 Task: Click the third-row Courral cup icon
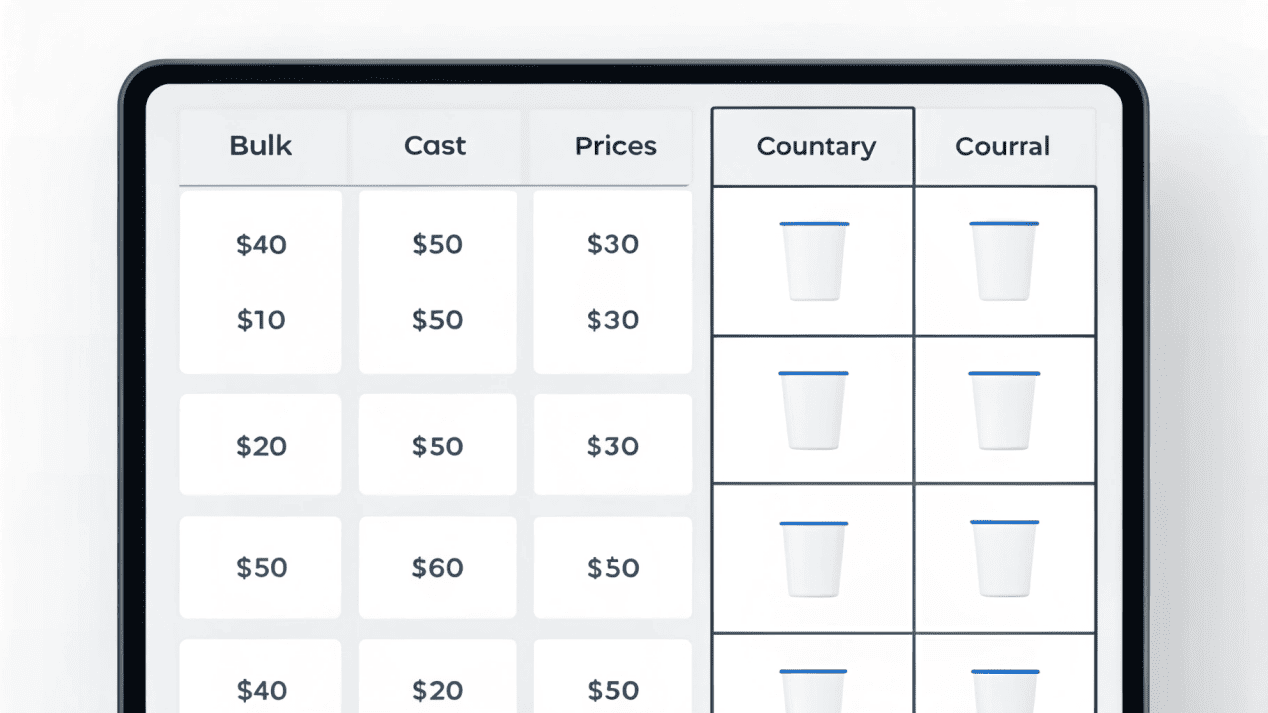[x=1004, y=560]
